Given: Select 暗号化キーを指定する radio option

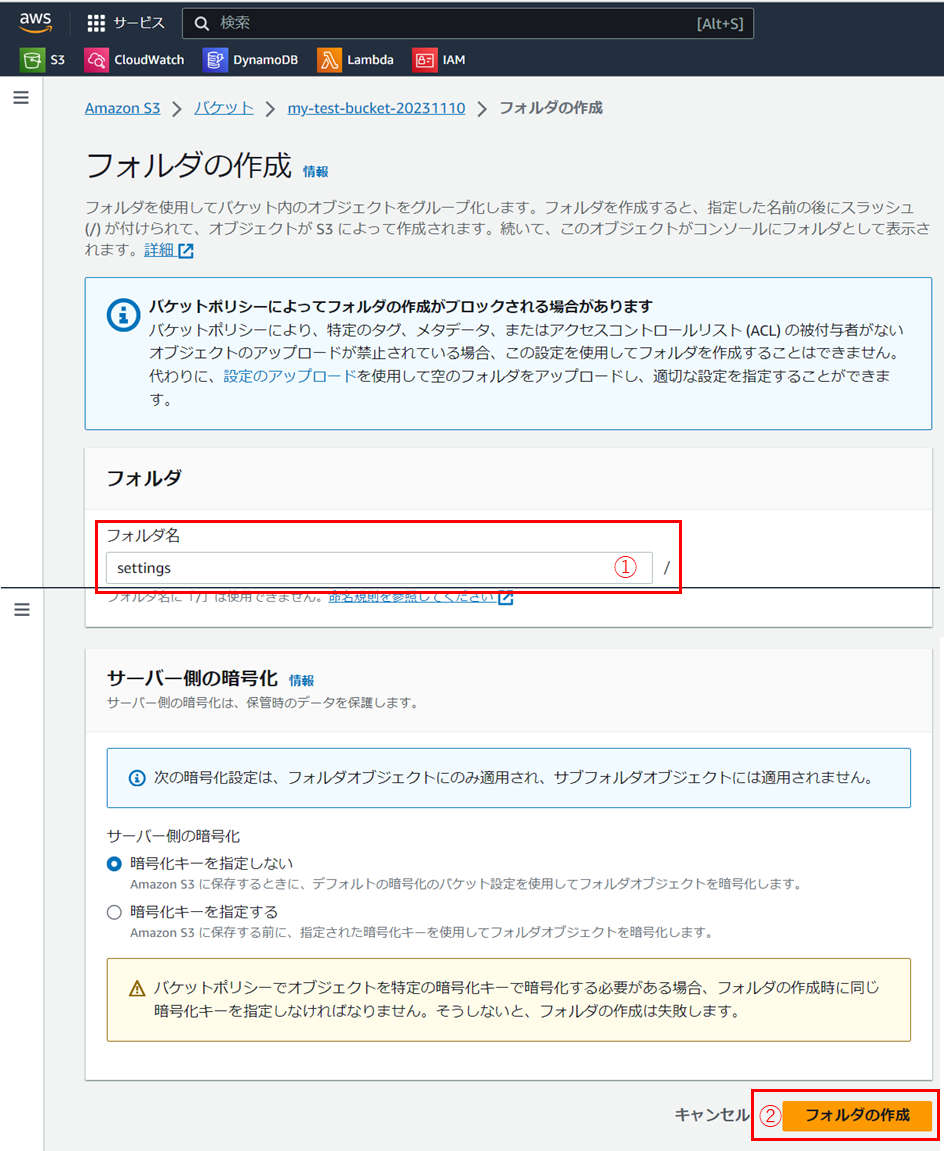Looking at the screenshot, I should click(114, 912).
